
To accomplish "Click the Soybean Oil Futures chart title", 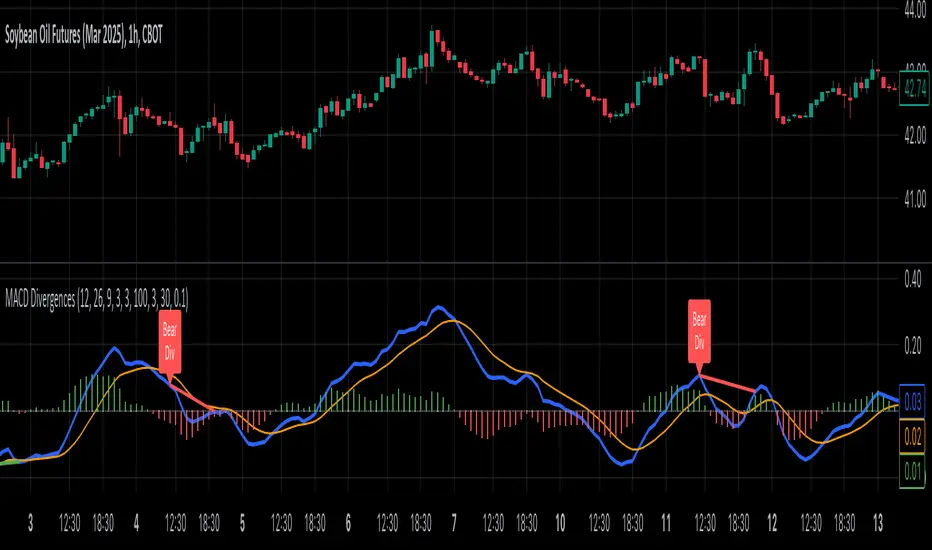I will click(x=84, y=36).
